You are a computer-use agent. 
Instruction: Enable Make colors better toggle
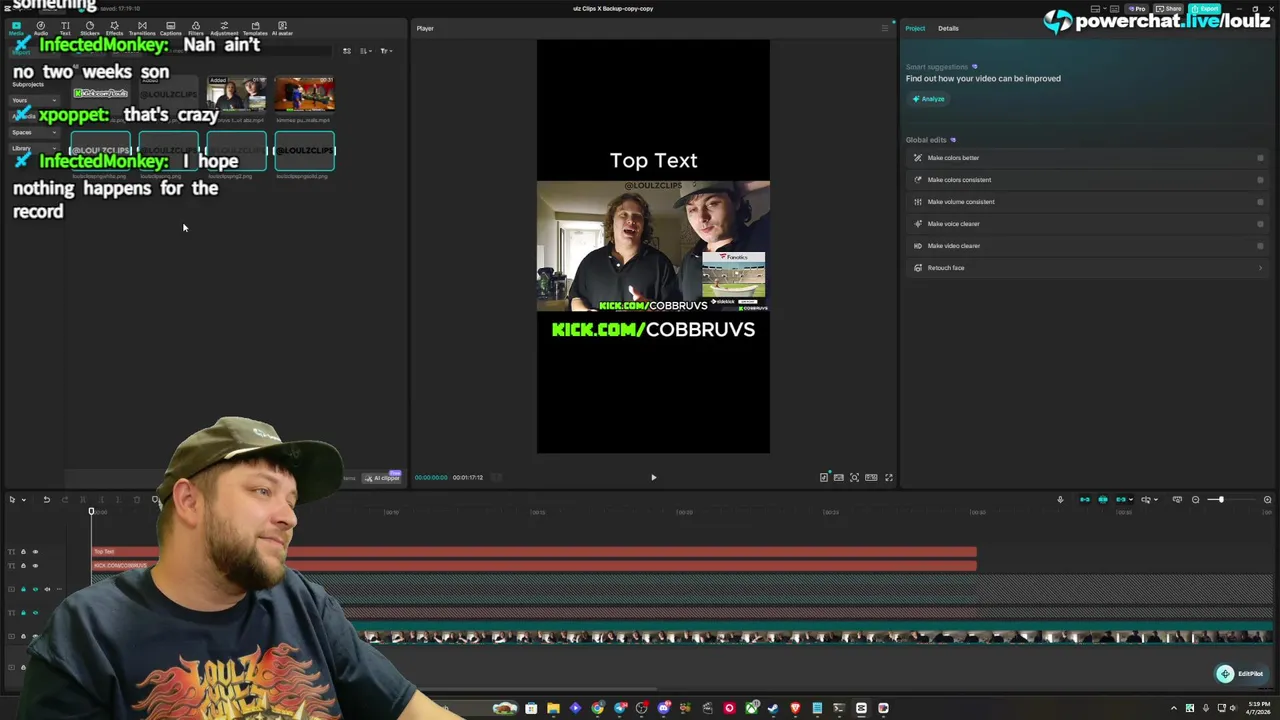pyautogui.click(x=1260, y=158)
